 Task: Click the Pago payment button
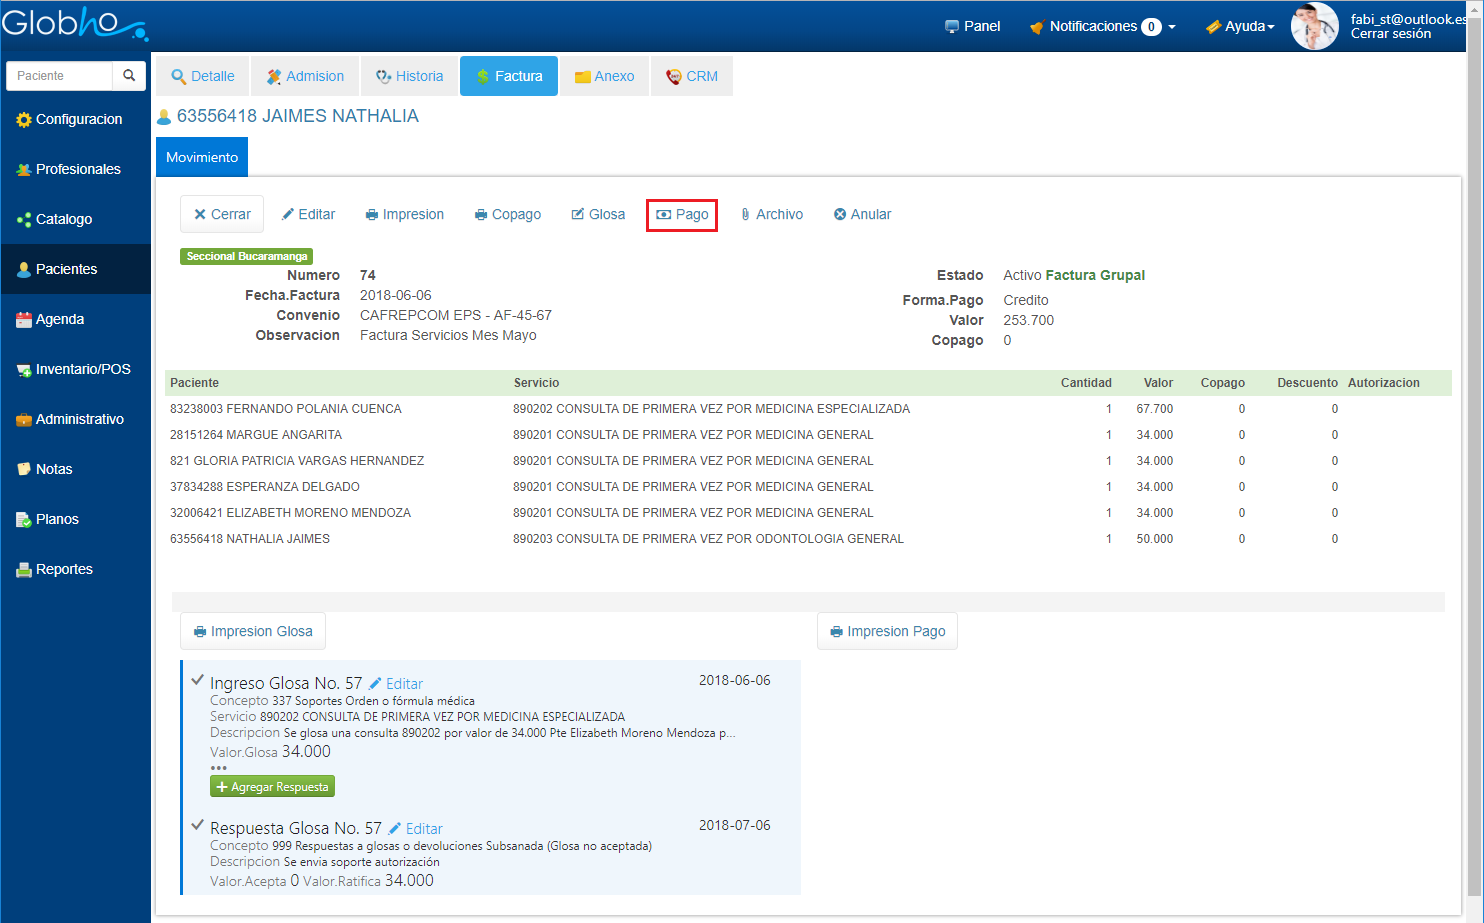pos(682,215)
